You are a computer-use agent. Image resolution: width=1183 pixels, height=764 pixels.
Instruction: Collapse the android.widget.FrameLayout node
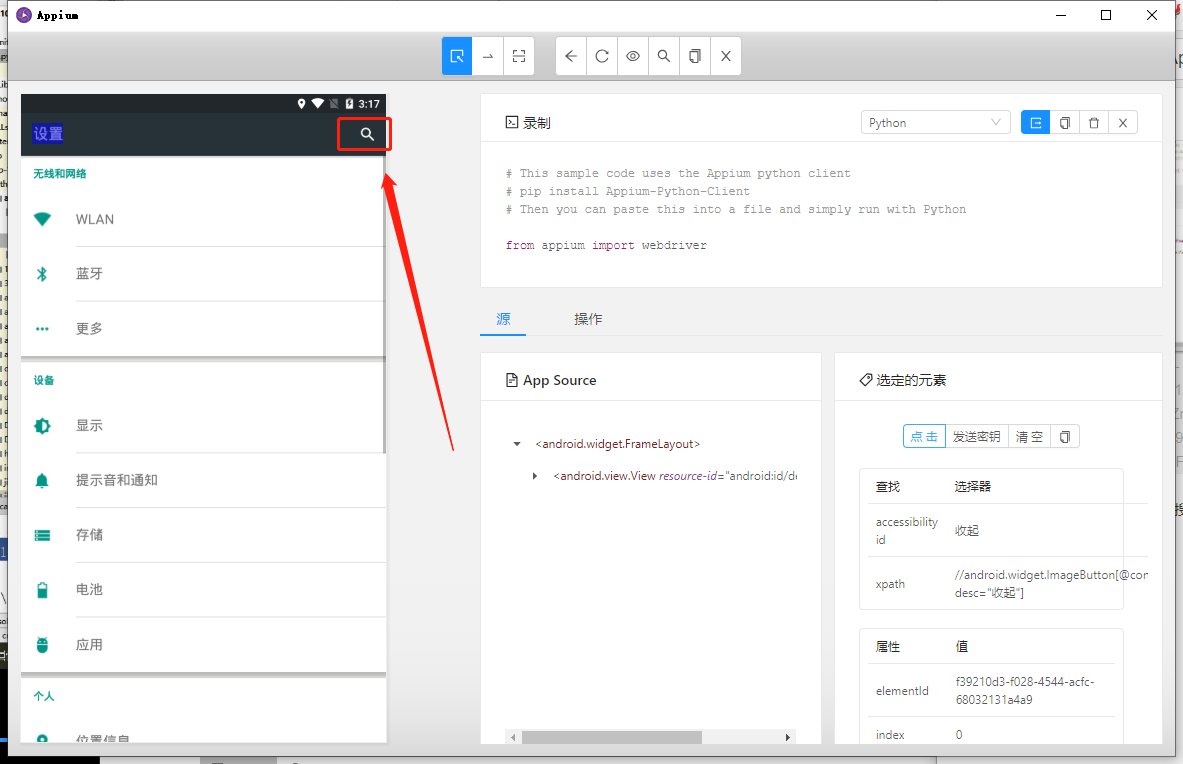click(x=517, y=443)
